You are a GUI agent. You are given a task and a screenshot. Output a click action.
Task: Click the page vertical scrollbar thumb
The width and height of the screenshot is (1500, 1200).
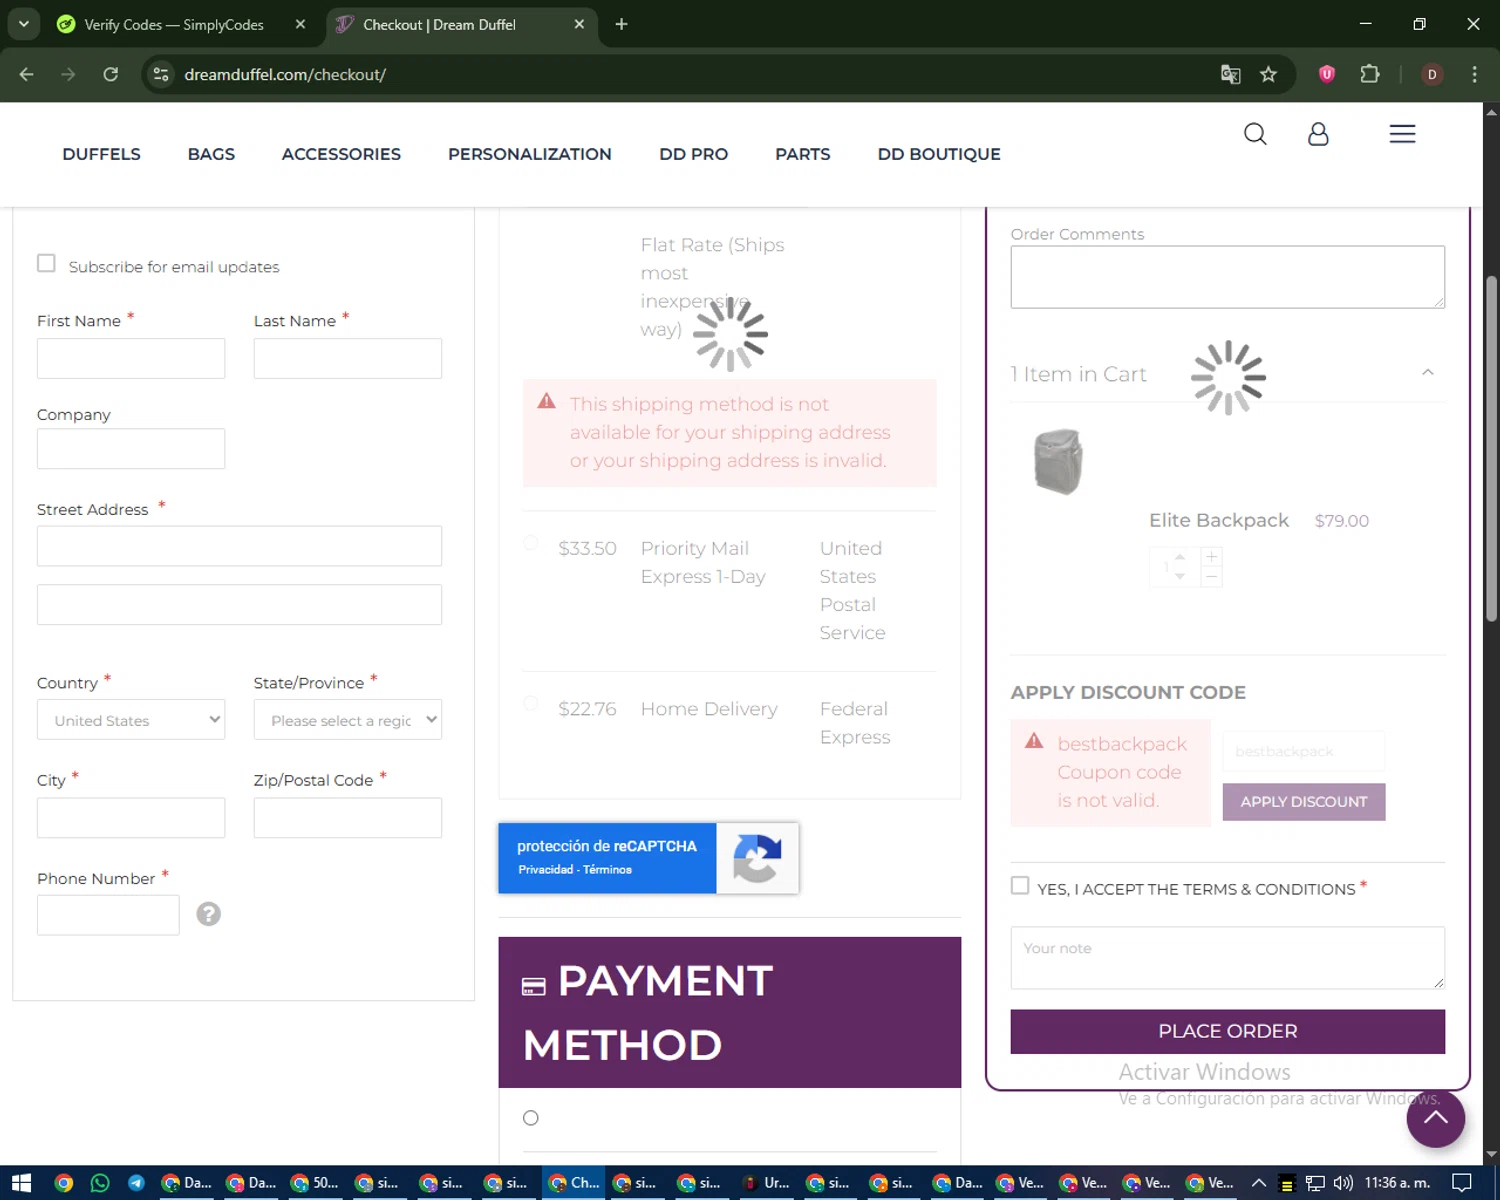1491,450
